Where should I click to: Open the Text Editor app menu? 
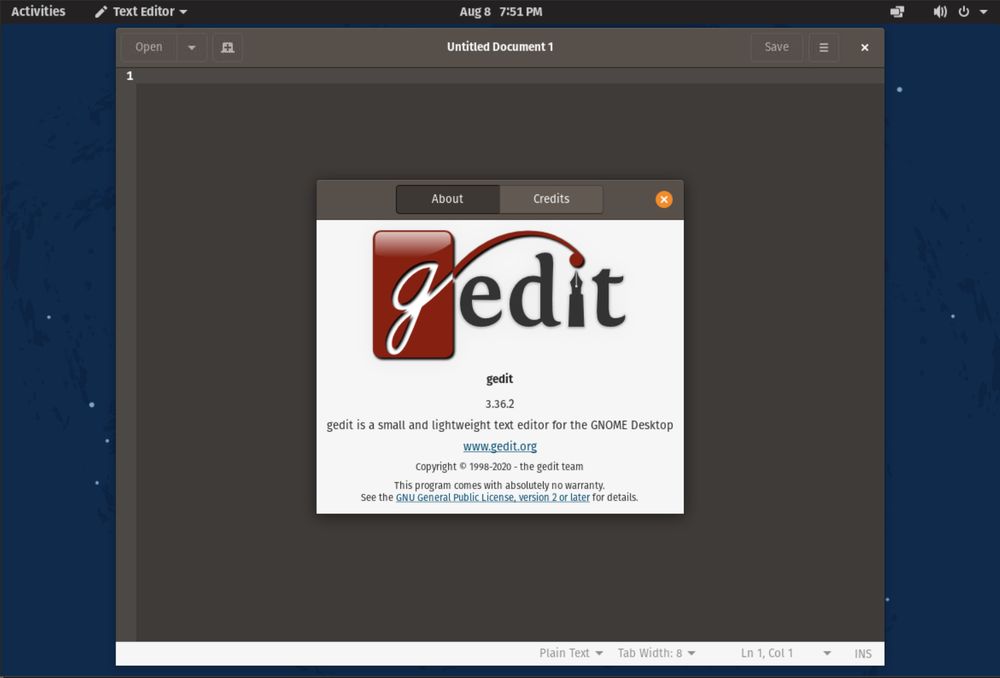(141, 11)
